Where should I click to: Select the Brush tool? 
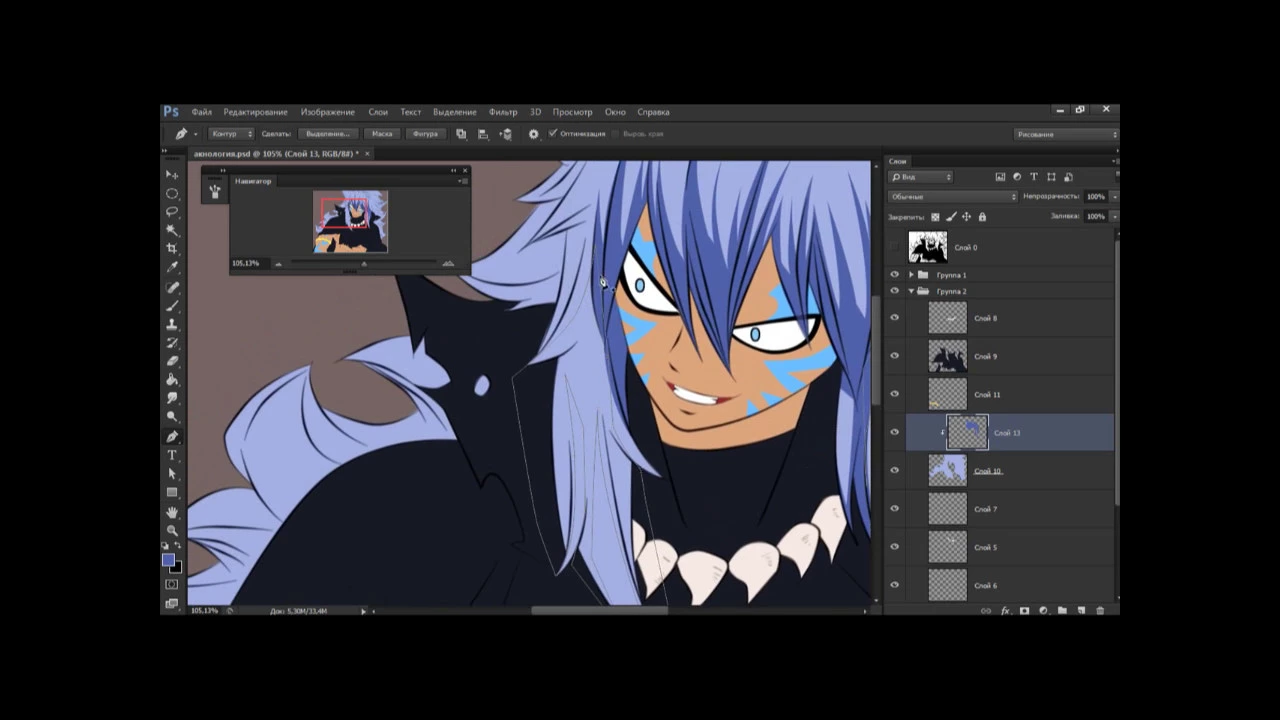[x=172, y=306]
